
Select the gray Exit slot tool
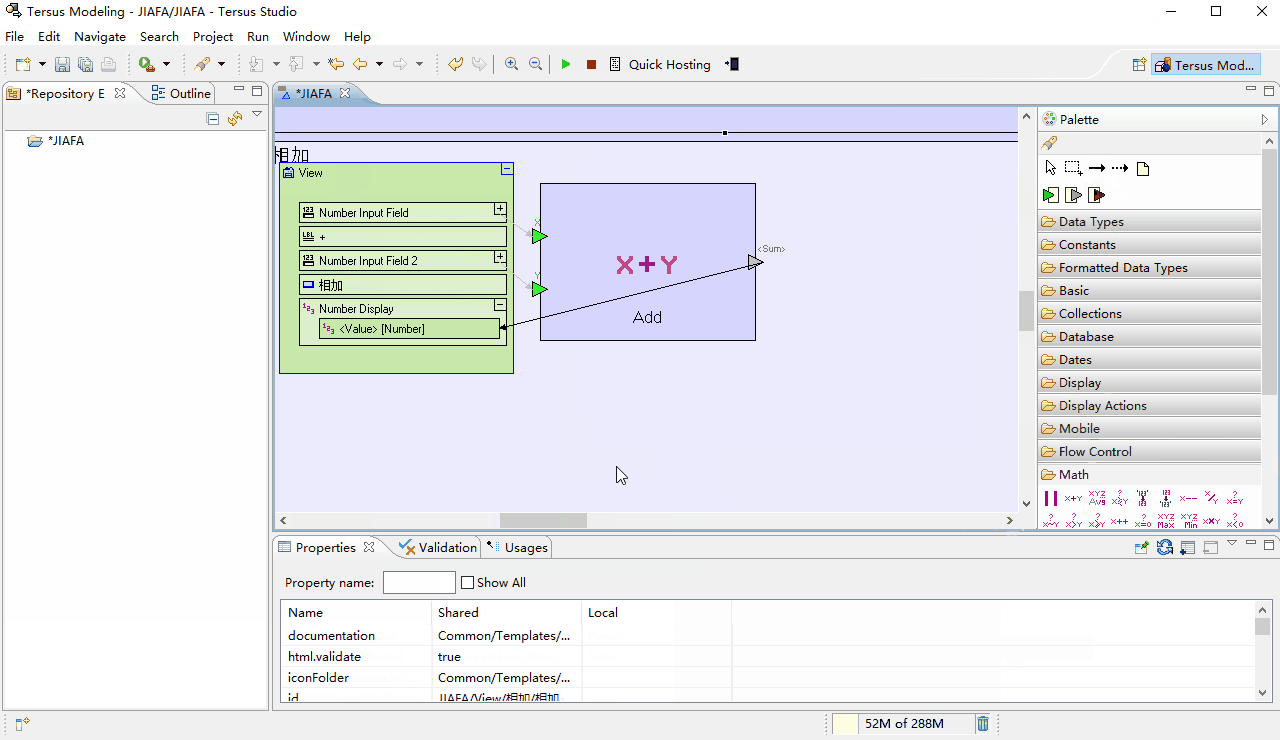[x=1074, y=195]
